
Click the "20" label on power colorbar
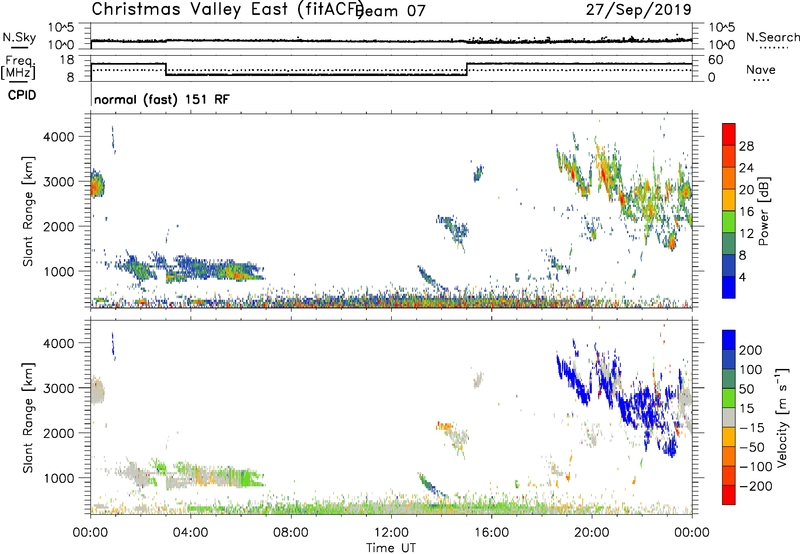pos(746,190)
